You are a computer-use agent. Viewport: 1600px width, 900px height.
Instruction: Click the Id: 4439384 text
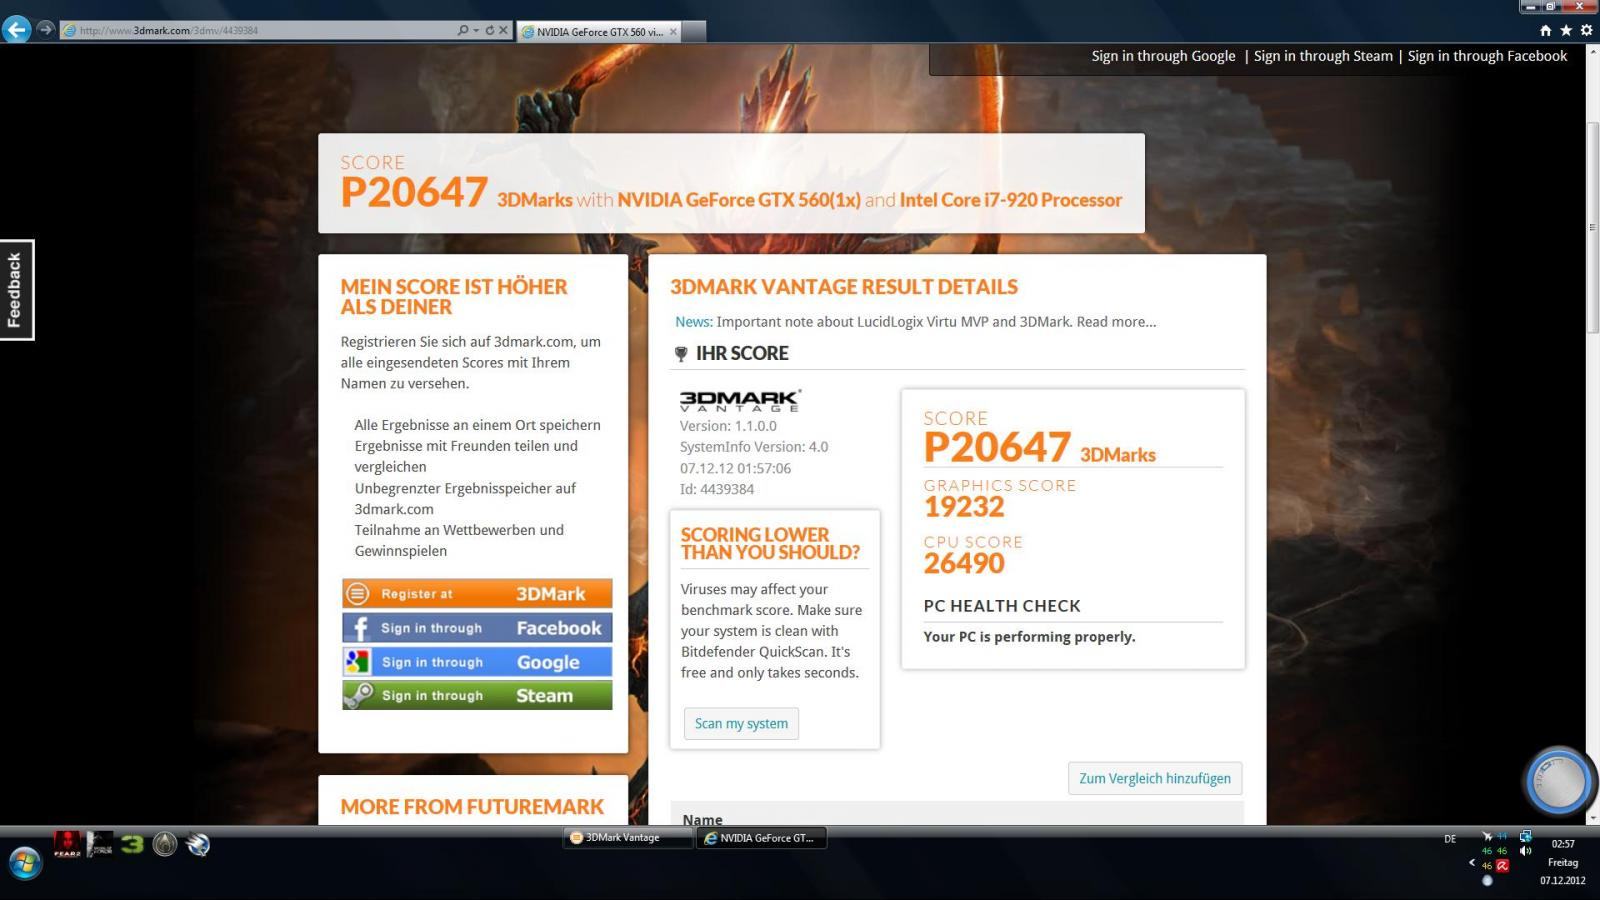[717, 489]
